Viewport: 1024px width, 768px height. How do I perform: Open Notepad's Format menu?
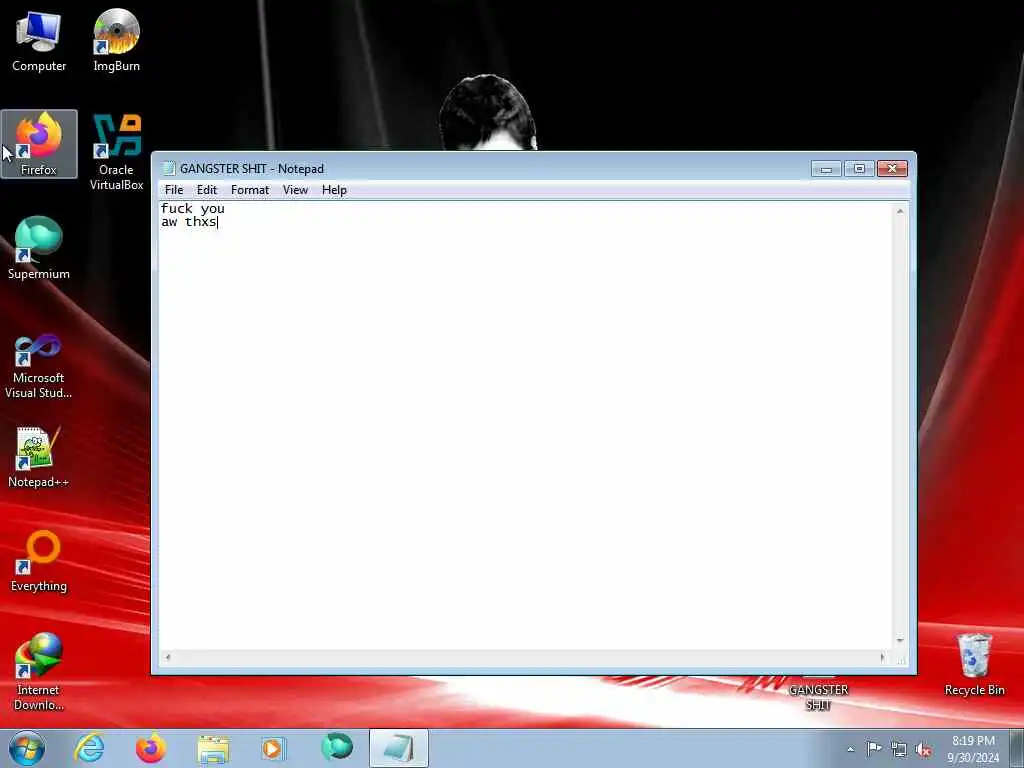[x=250, y=190]
